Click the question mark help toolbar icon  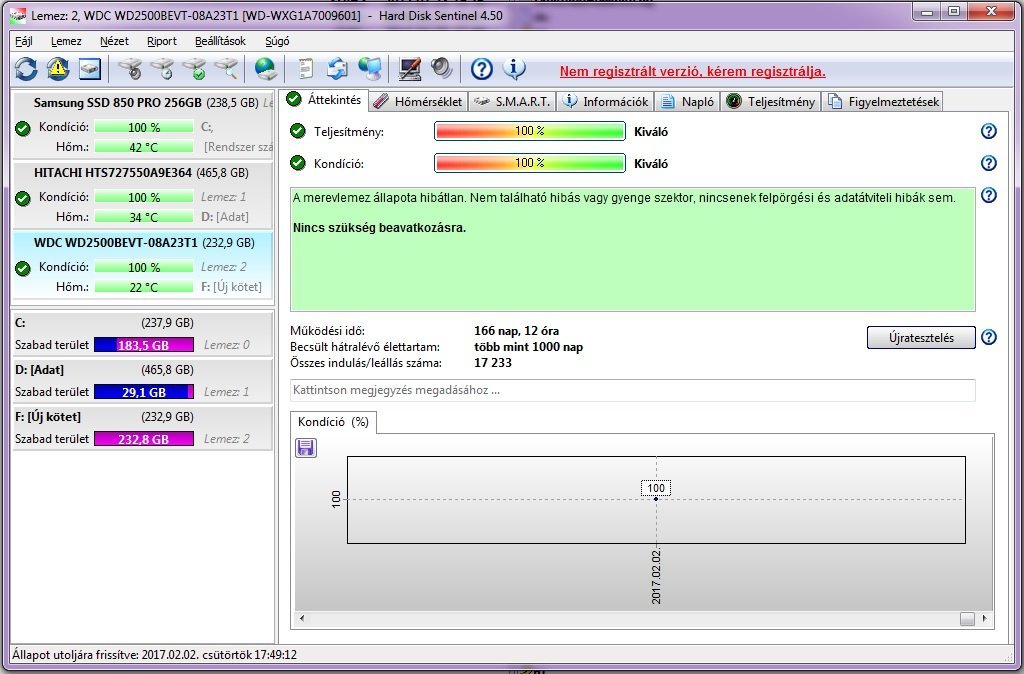click(x=482, y=69)
